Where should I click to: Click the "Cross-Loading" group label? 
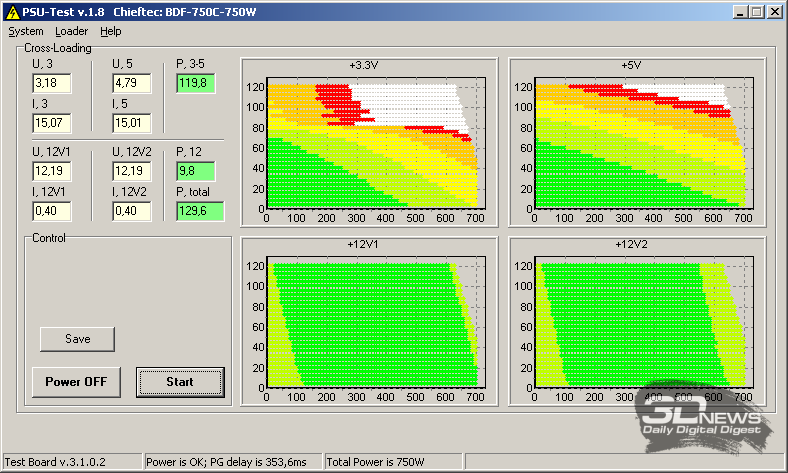pyautogui.click(x=58, y=48)
